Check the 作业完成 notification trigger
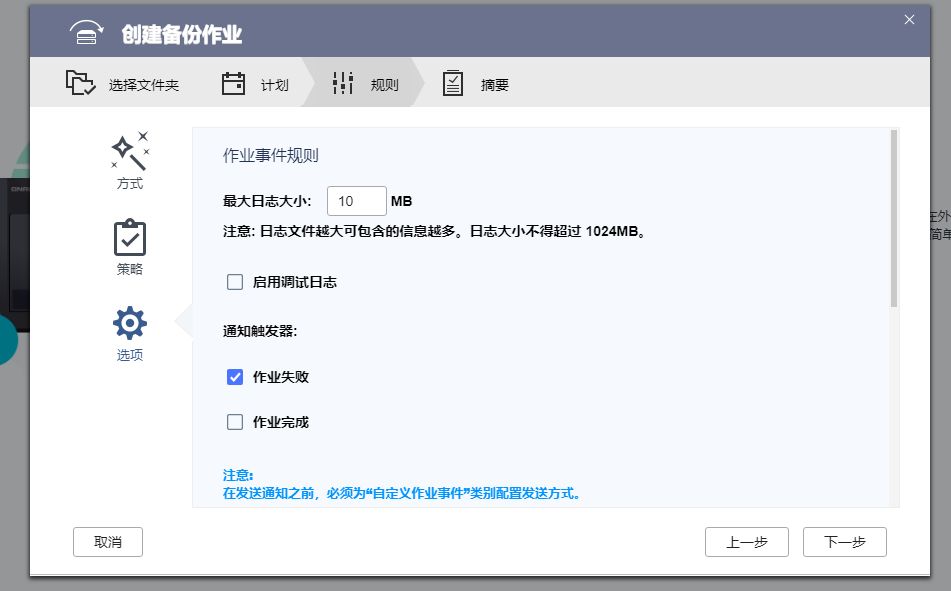The image size is (951, 591). click(235, 422)
